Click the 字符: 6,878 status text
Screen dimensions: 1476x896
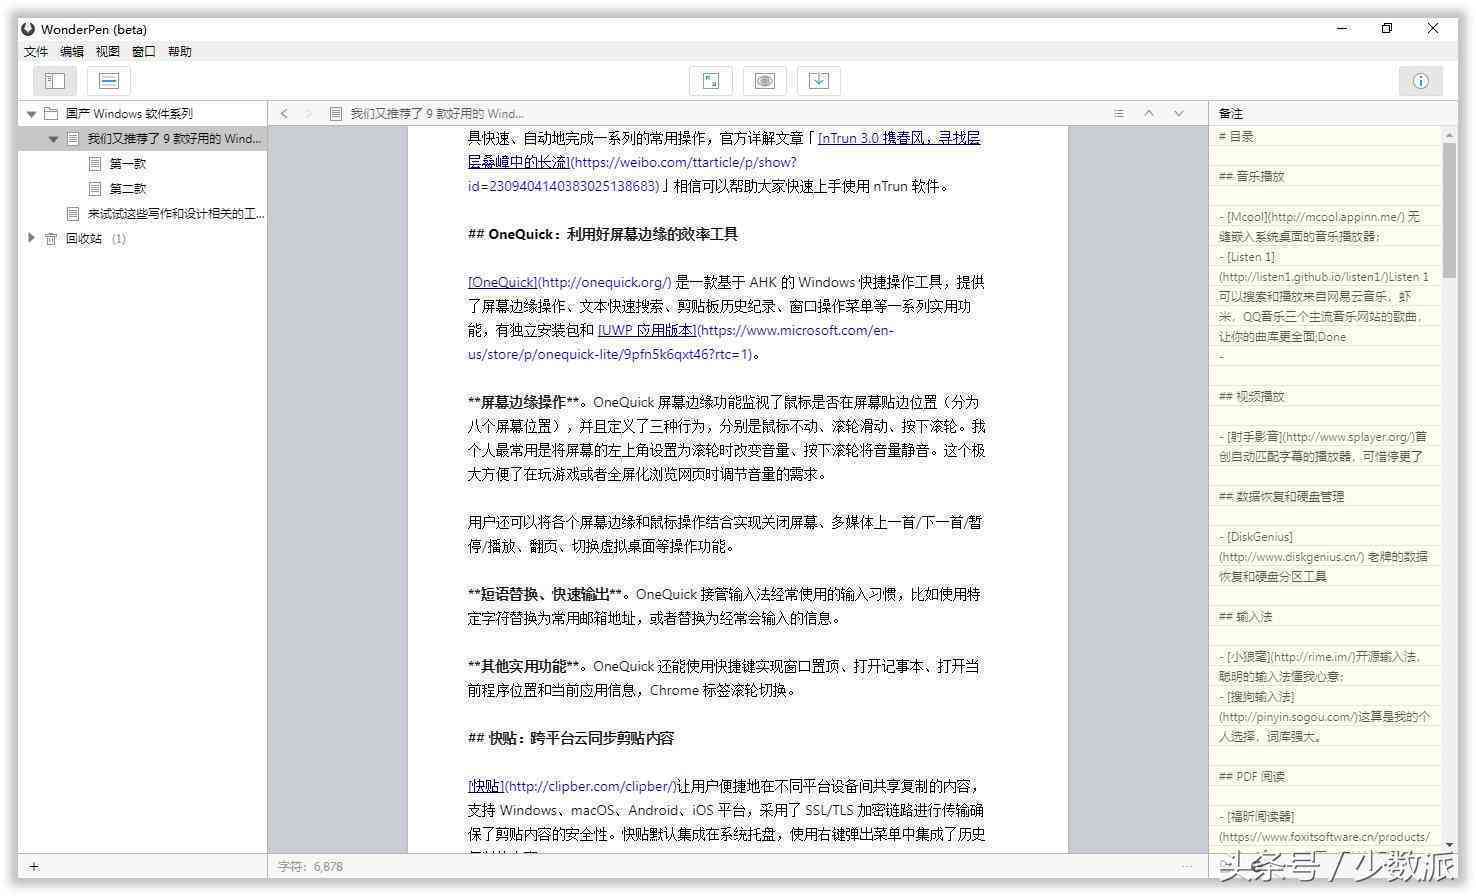tap(310, 867)
